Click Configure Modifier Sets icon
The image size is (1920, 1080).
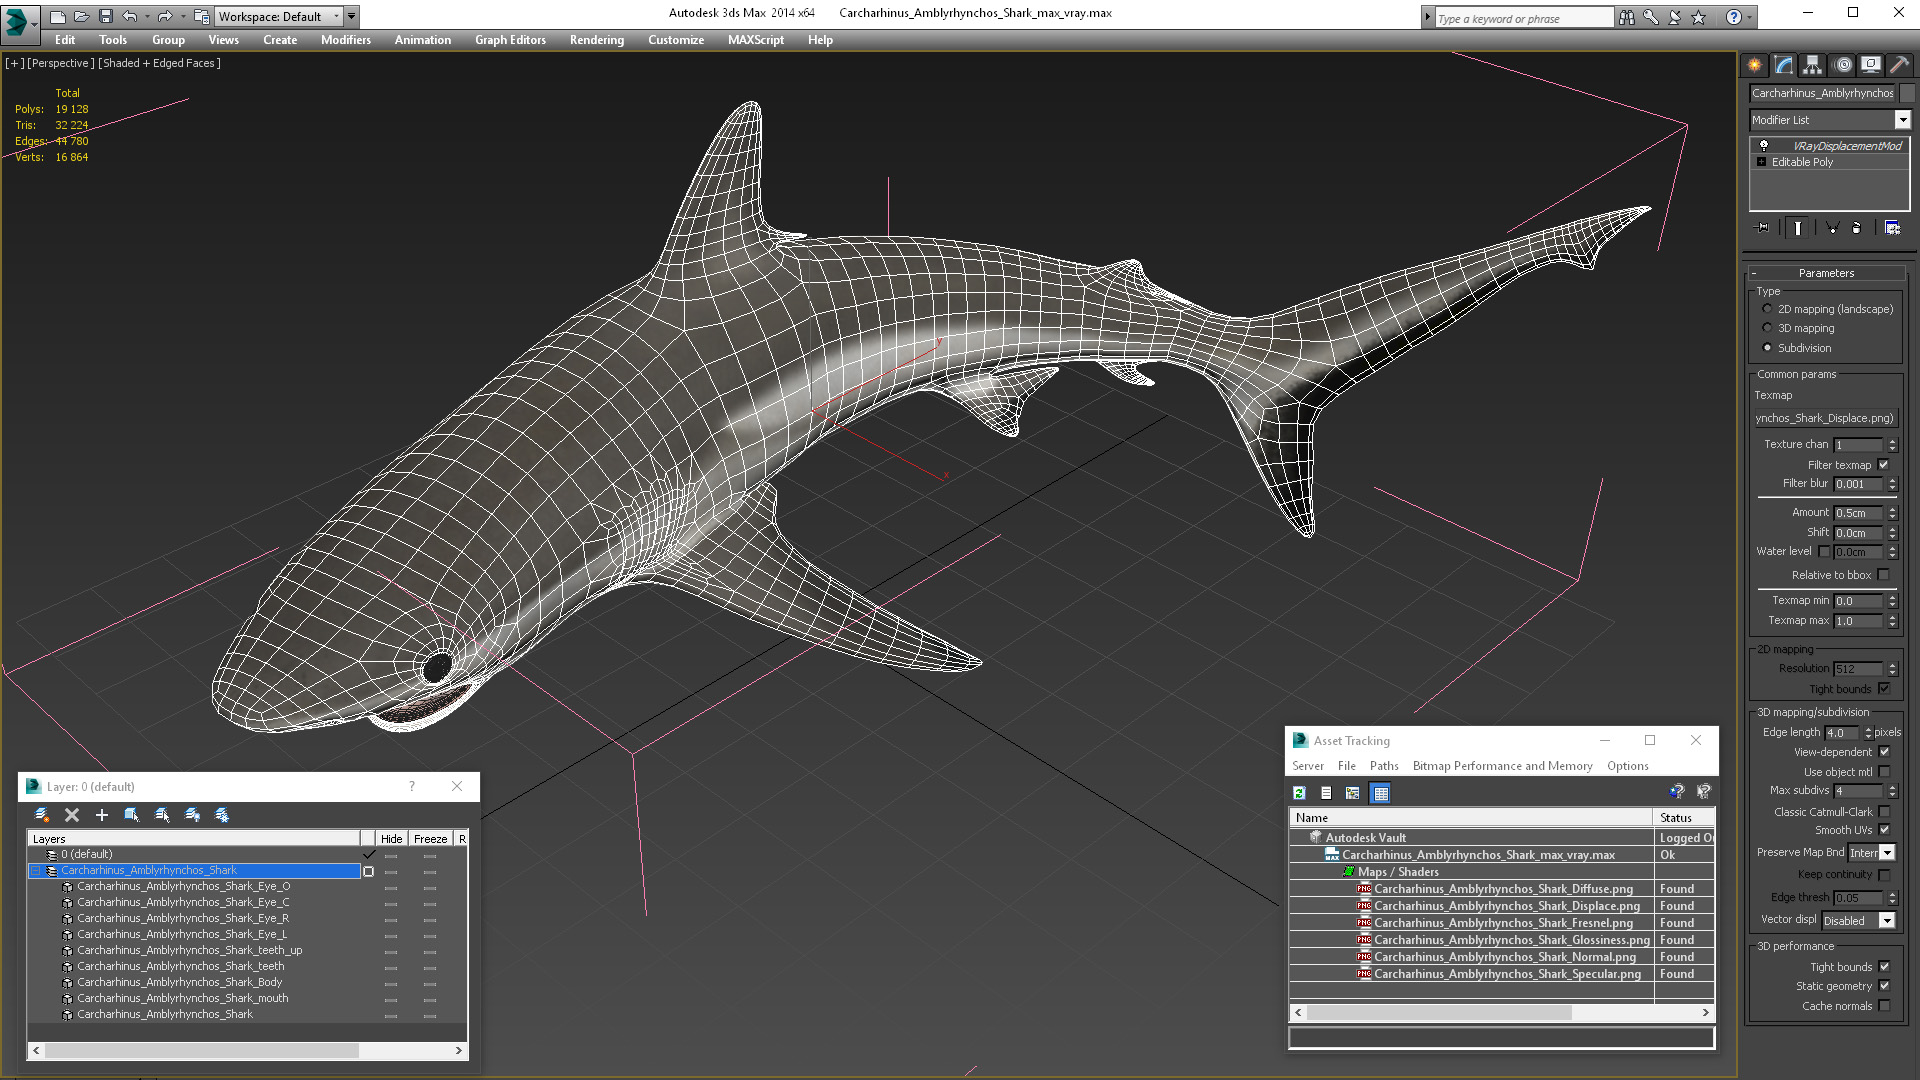coord(1892,228)
